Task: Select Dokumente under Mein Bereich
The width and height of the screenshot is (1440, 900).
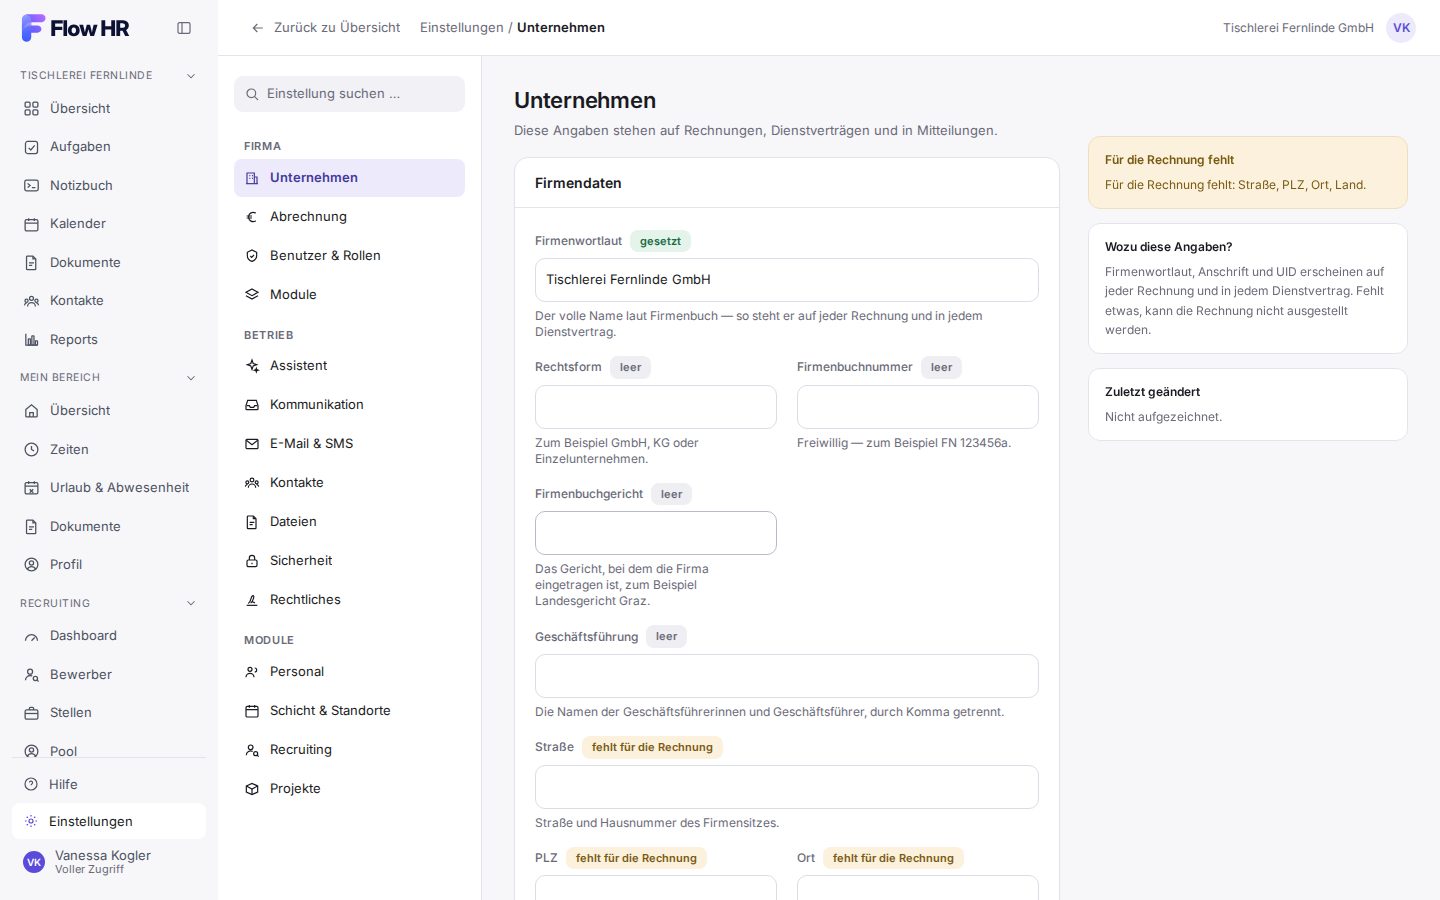Action: 109,527
